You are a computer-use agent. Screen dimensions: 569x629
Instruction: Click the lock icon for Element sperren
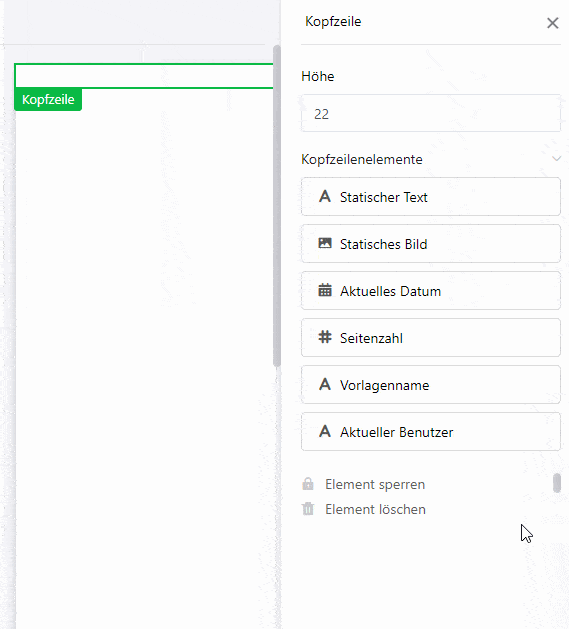click(x=308, y=484)
